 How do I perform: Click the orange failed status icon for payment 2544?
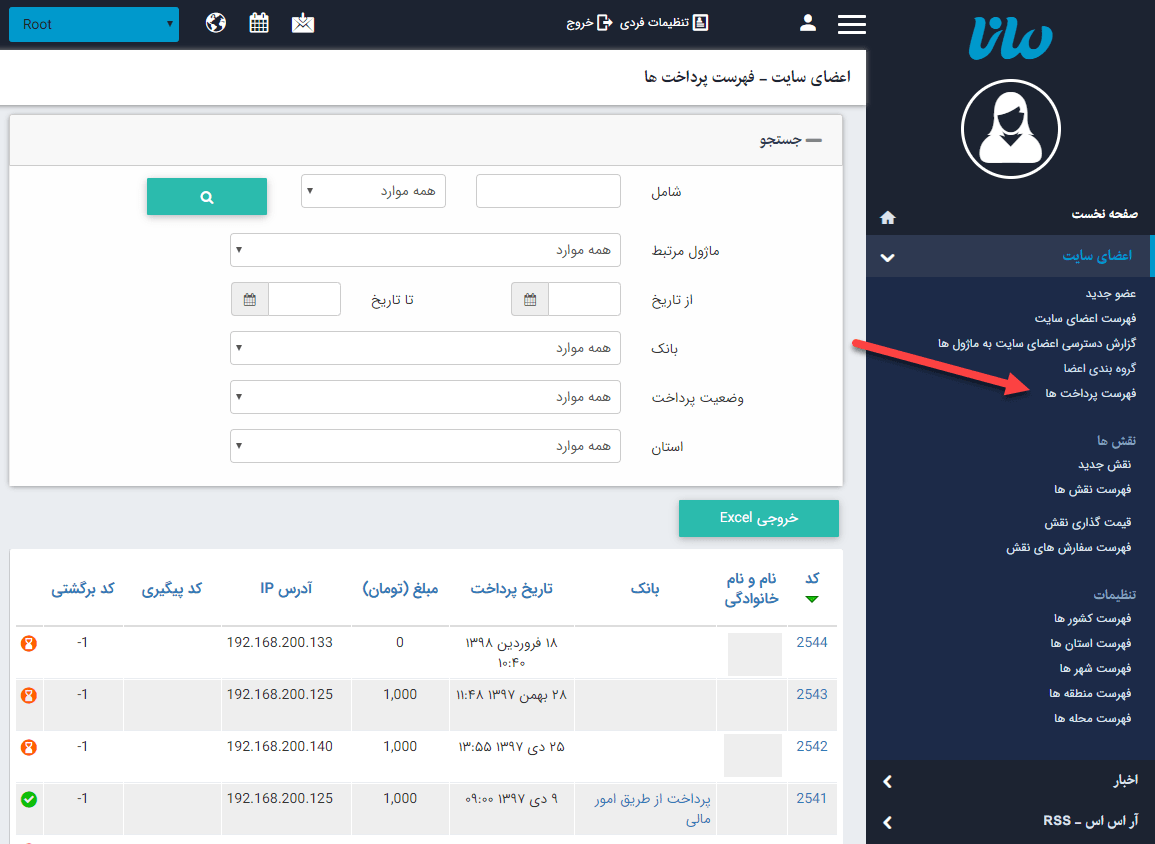(x=29, y=643)
